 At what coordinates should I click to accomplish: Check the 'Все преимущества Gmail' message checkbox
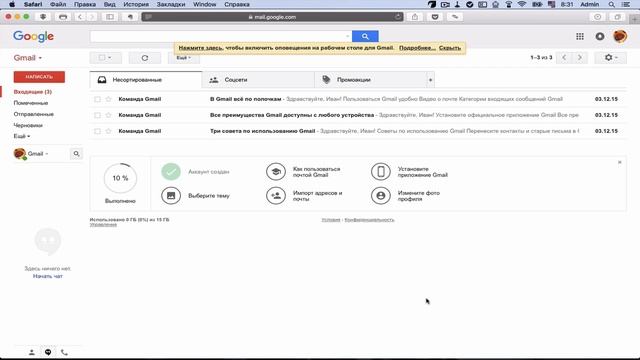(97, 115)
